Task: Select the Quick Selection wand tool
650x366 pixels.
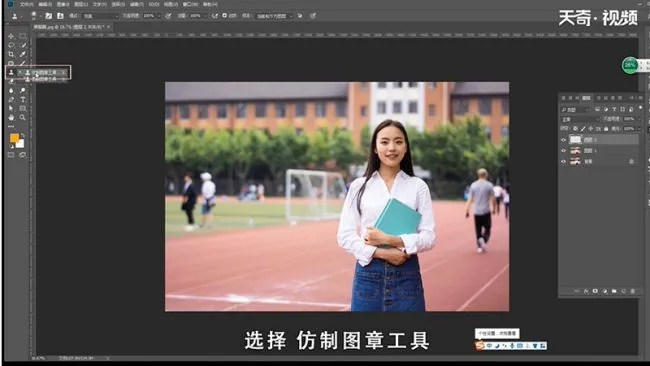Action: [23, 45]
